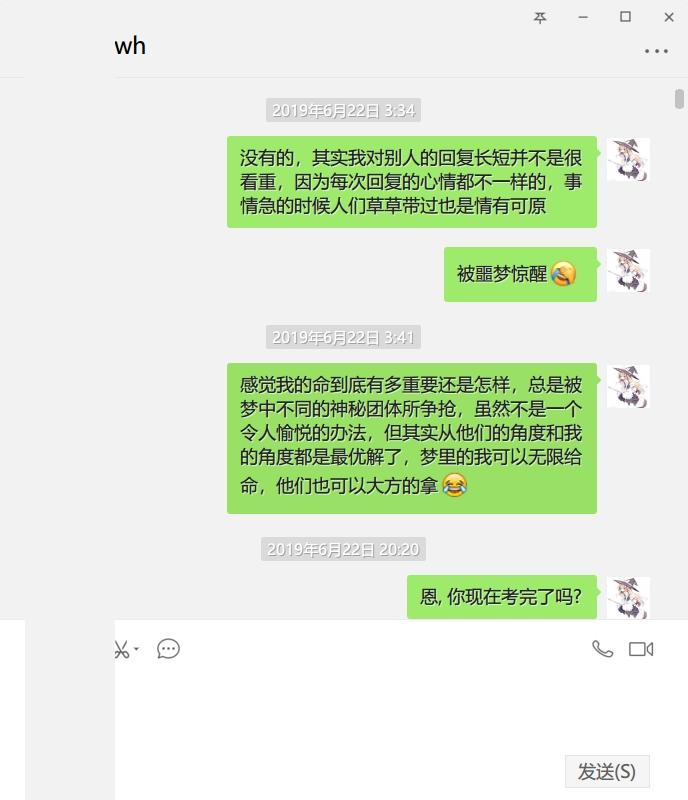Viewport: 688px width, 800px height.
Task: Select the 恩, 你现在考完了吗? message bubble
Action: [x=502, y=597]
